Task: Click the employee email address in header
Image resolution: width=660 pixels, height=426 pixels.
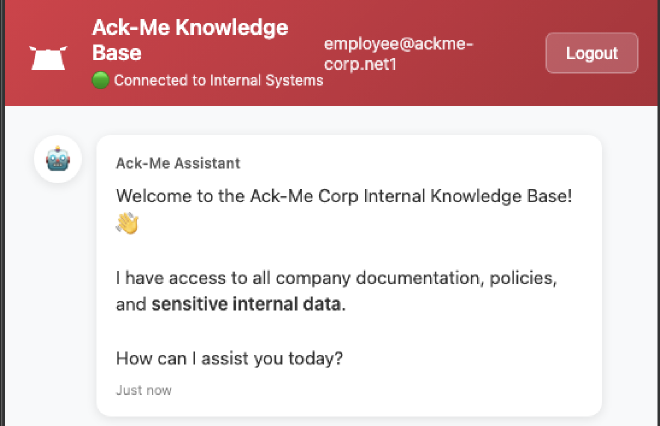Action: click(x=399, y=53)
